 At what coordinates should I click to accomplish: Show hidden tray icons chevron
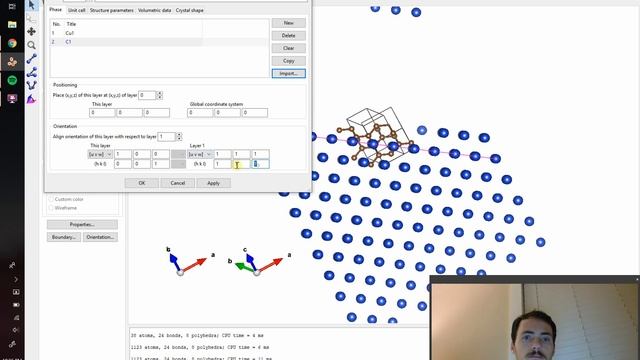(16, 280)
